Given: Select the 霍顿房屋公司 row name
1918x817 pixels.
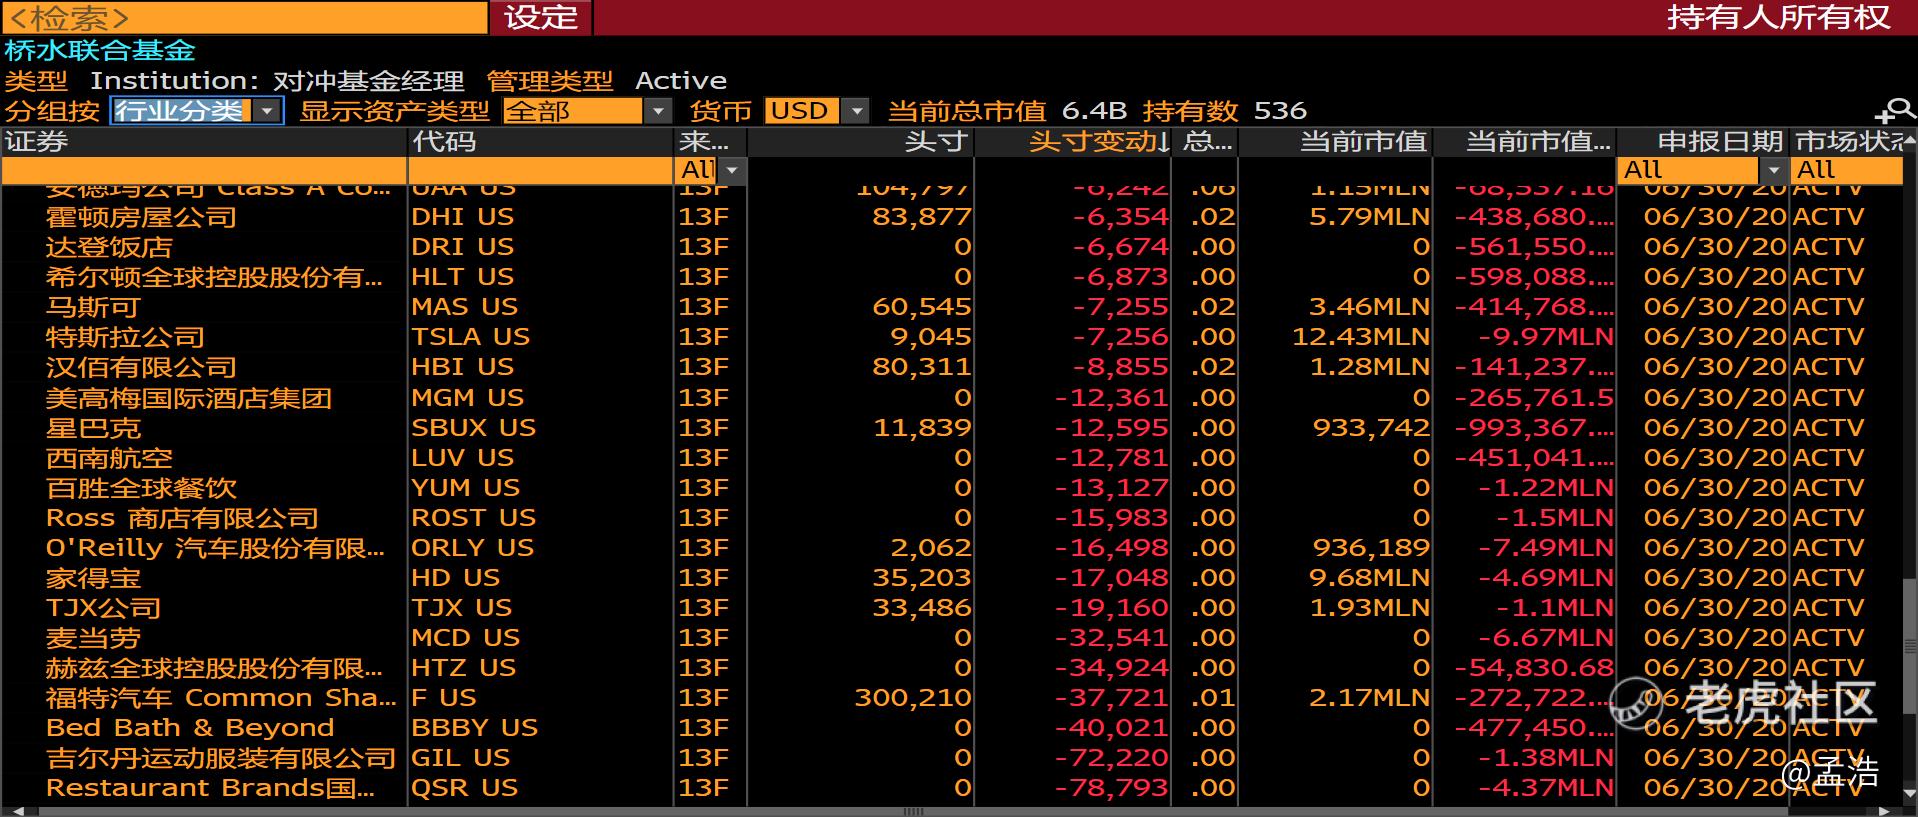Looking at the screenshot, I should pos(141,217).
